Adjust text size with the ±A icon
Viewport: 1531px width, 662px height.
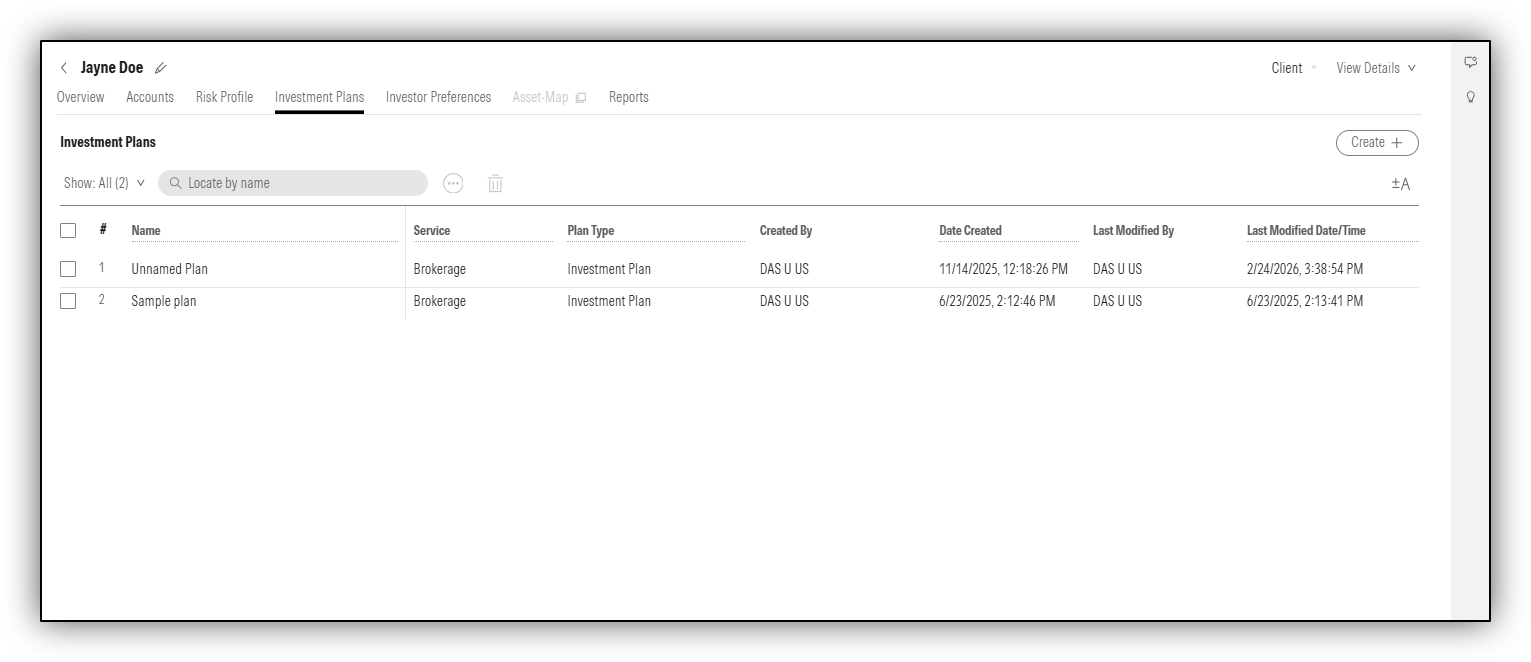[1400, 184]
